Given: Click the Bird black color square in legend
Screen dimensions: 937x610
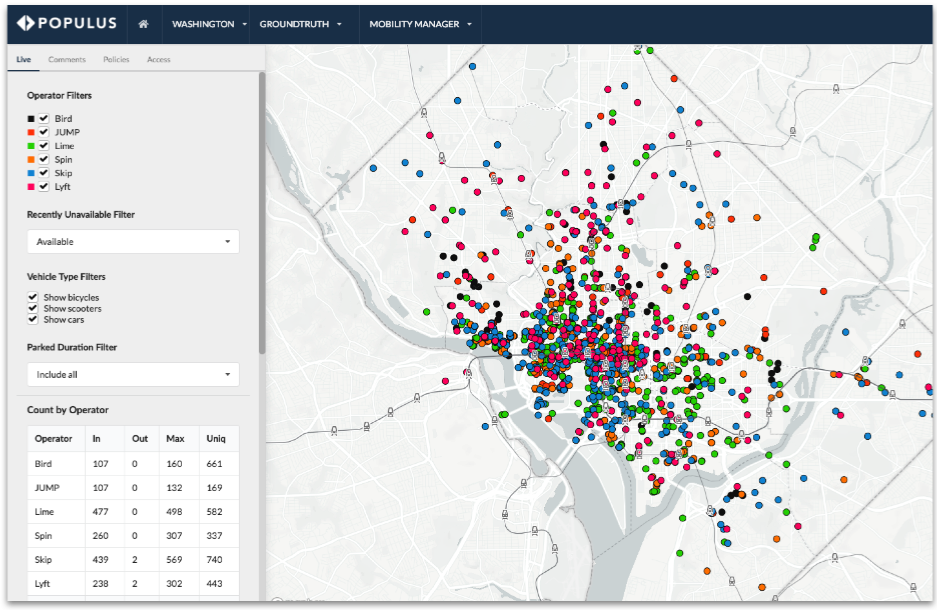Looking at the screenshot, I should coord(31,117).
